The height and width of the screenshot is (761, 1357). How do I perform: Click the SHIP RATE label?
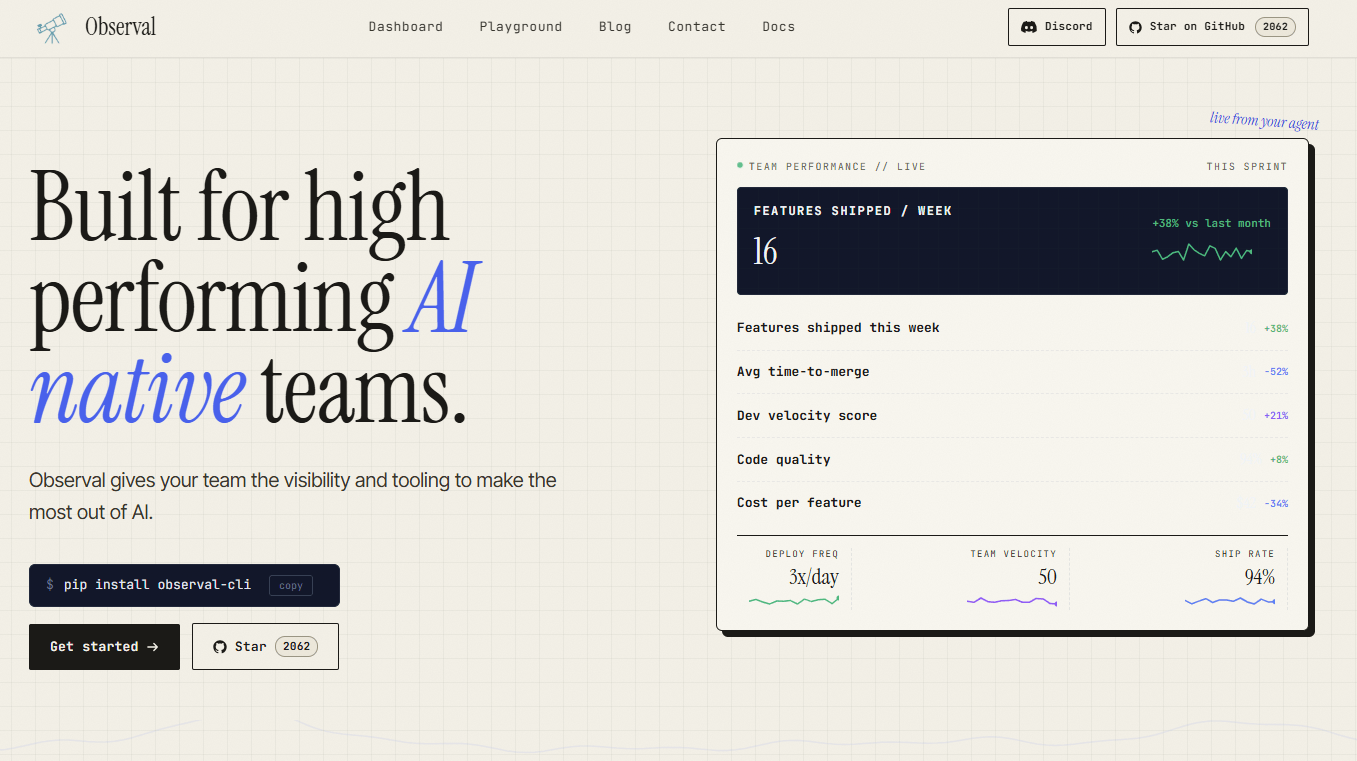click(x=1245, y=554)
